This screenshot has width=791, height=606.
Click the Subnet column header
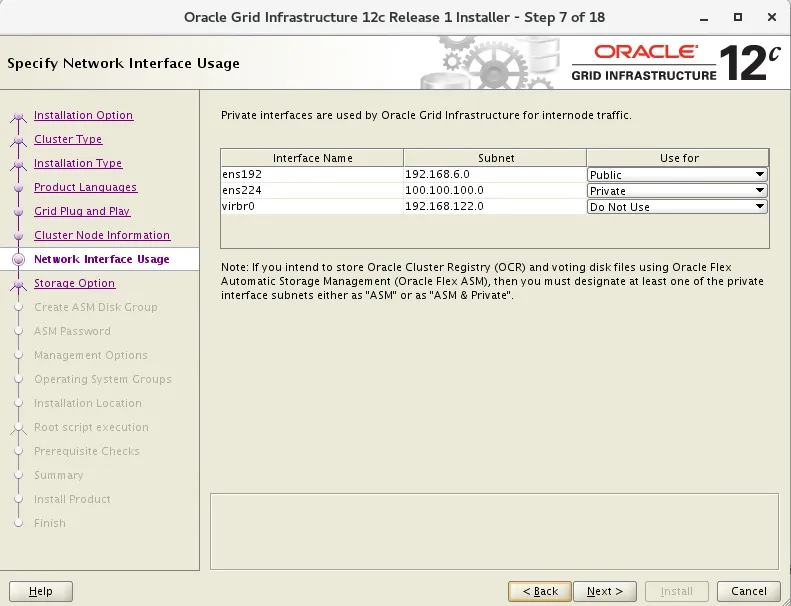pyautogui.click(x=495, y=158)
